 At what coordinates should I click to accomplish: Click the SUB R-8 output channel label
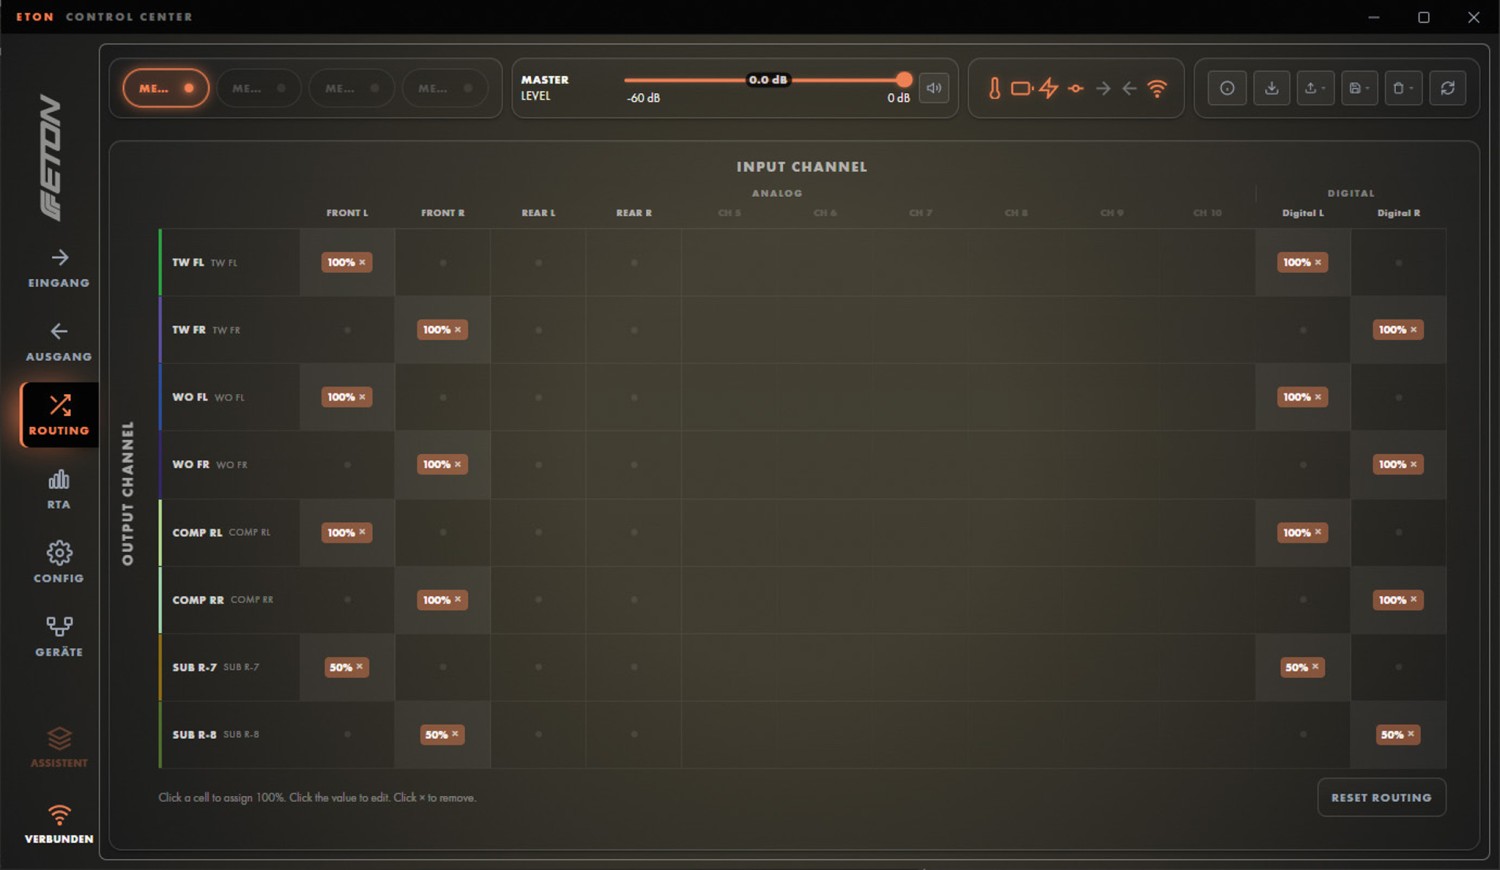pos(194,734)
